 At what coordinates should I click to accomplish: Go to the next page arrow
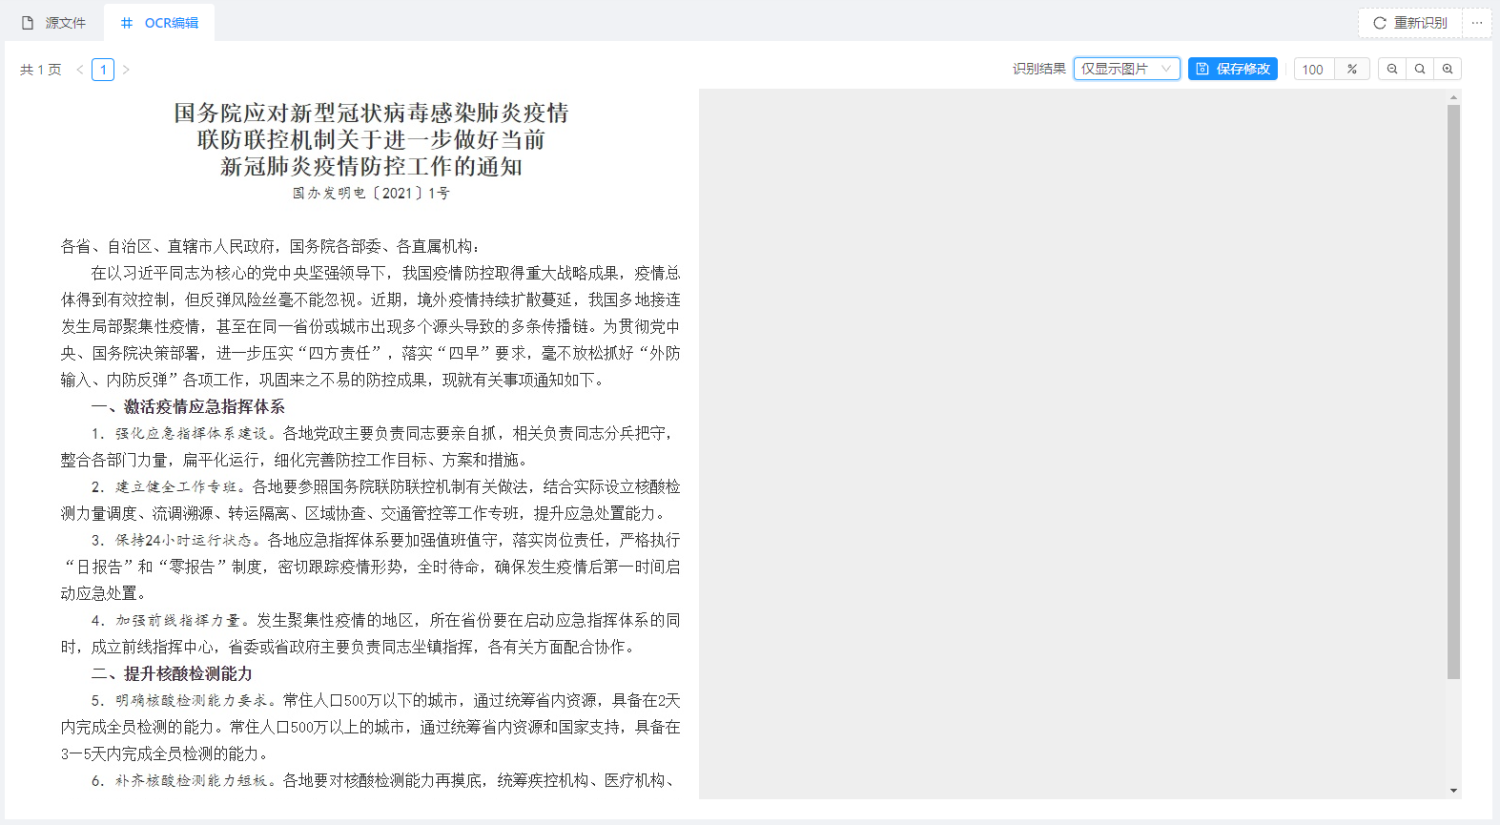(x=126, y=70)
